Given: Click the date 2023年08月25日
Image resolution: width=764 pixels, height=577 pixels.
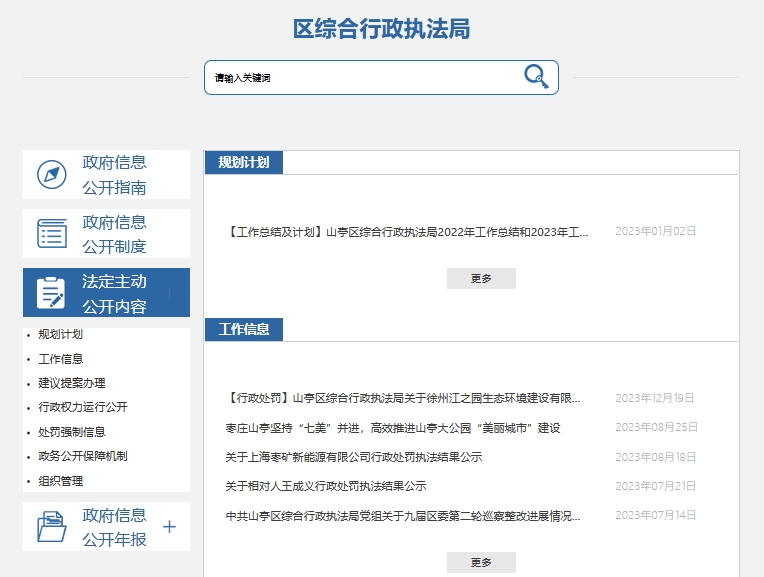Looking at the screenshot, I should click(656, 427).
